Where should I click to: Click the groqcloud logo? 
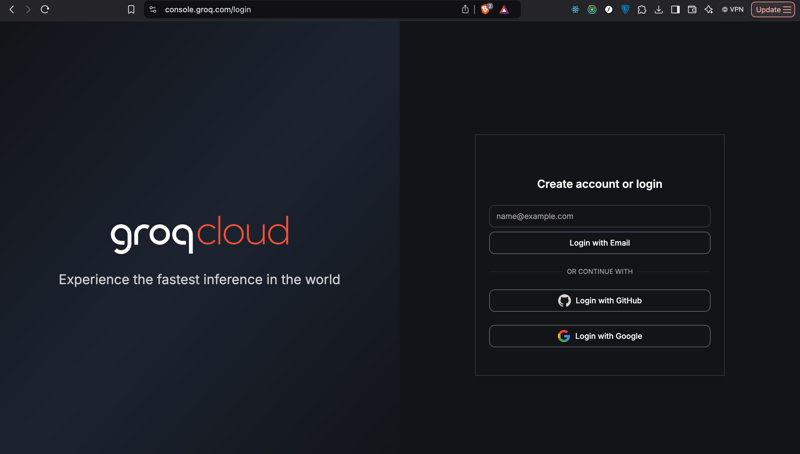coord(199,235)
